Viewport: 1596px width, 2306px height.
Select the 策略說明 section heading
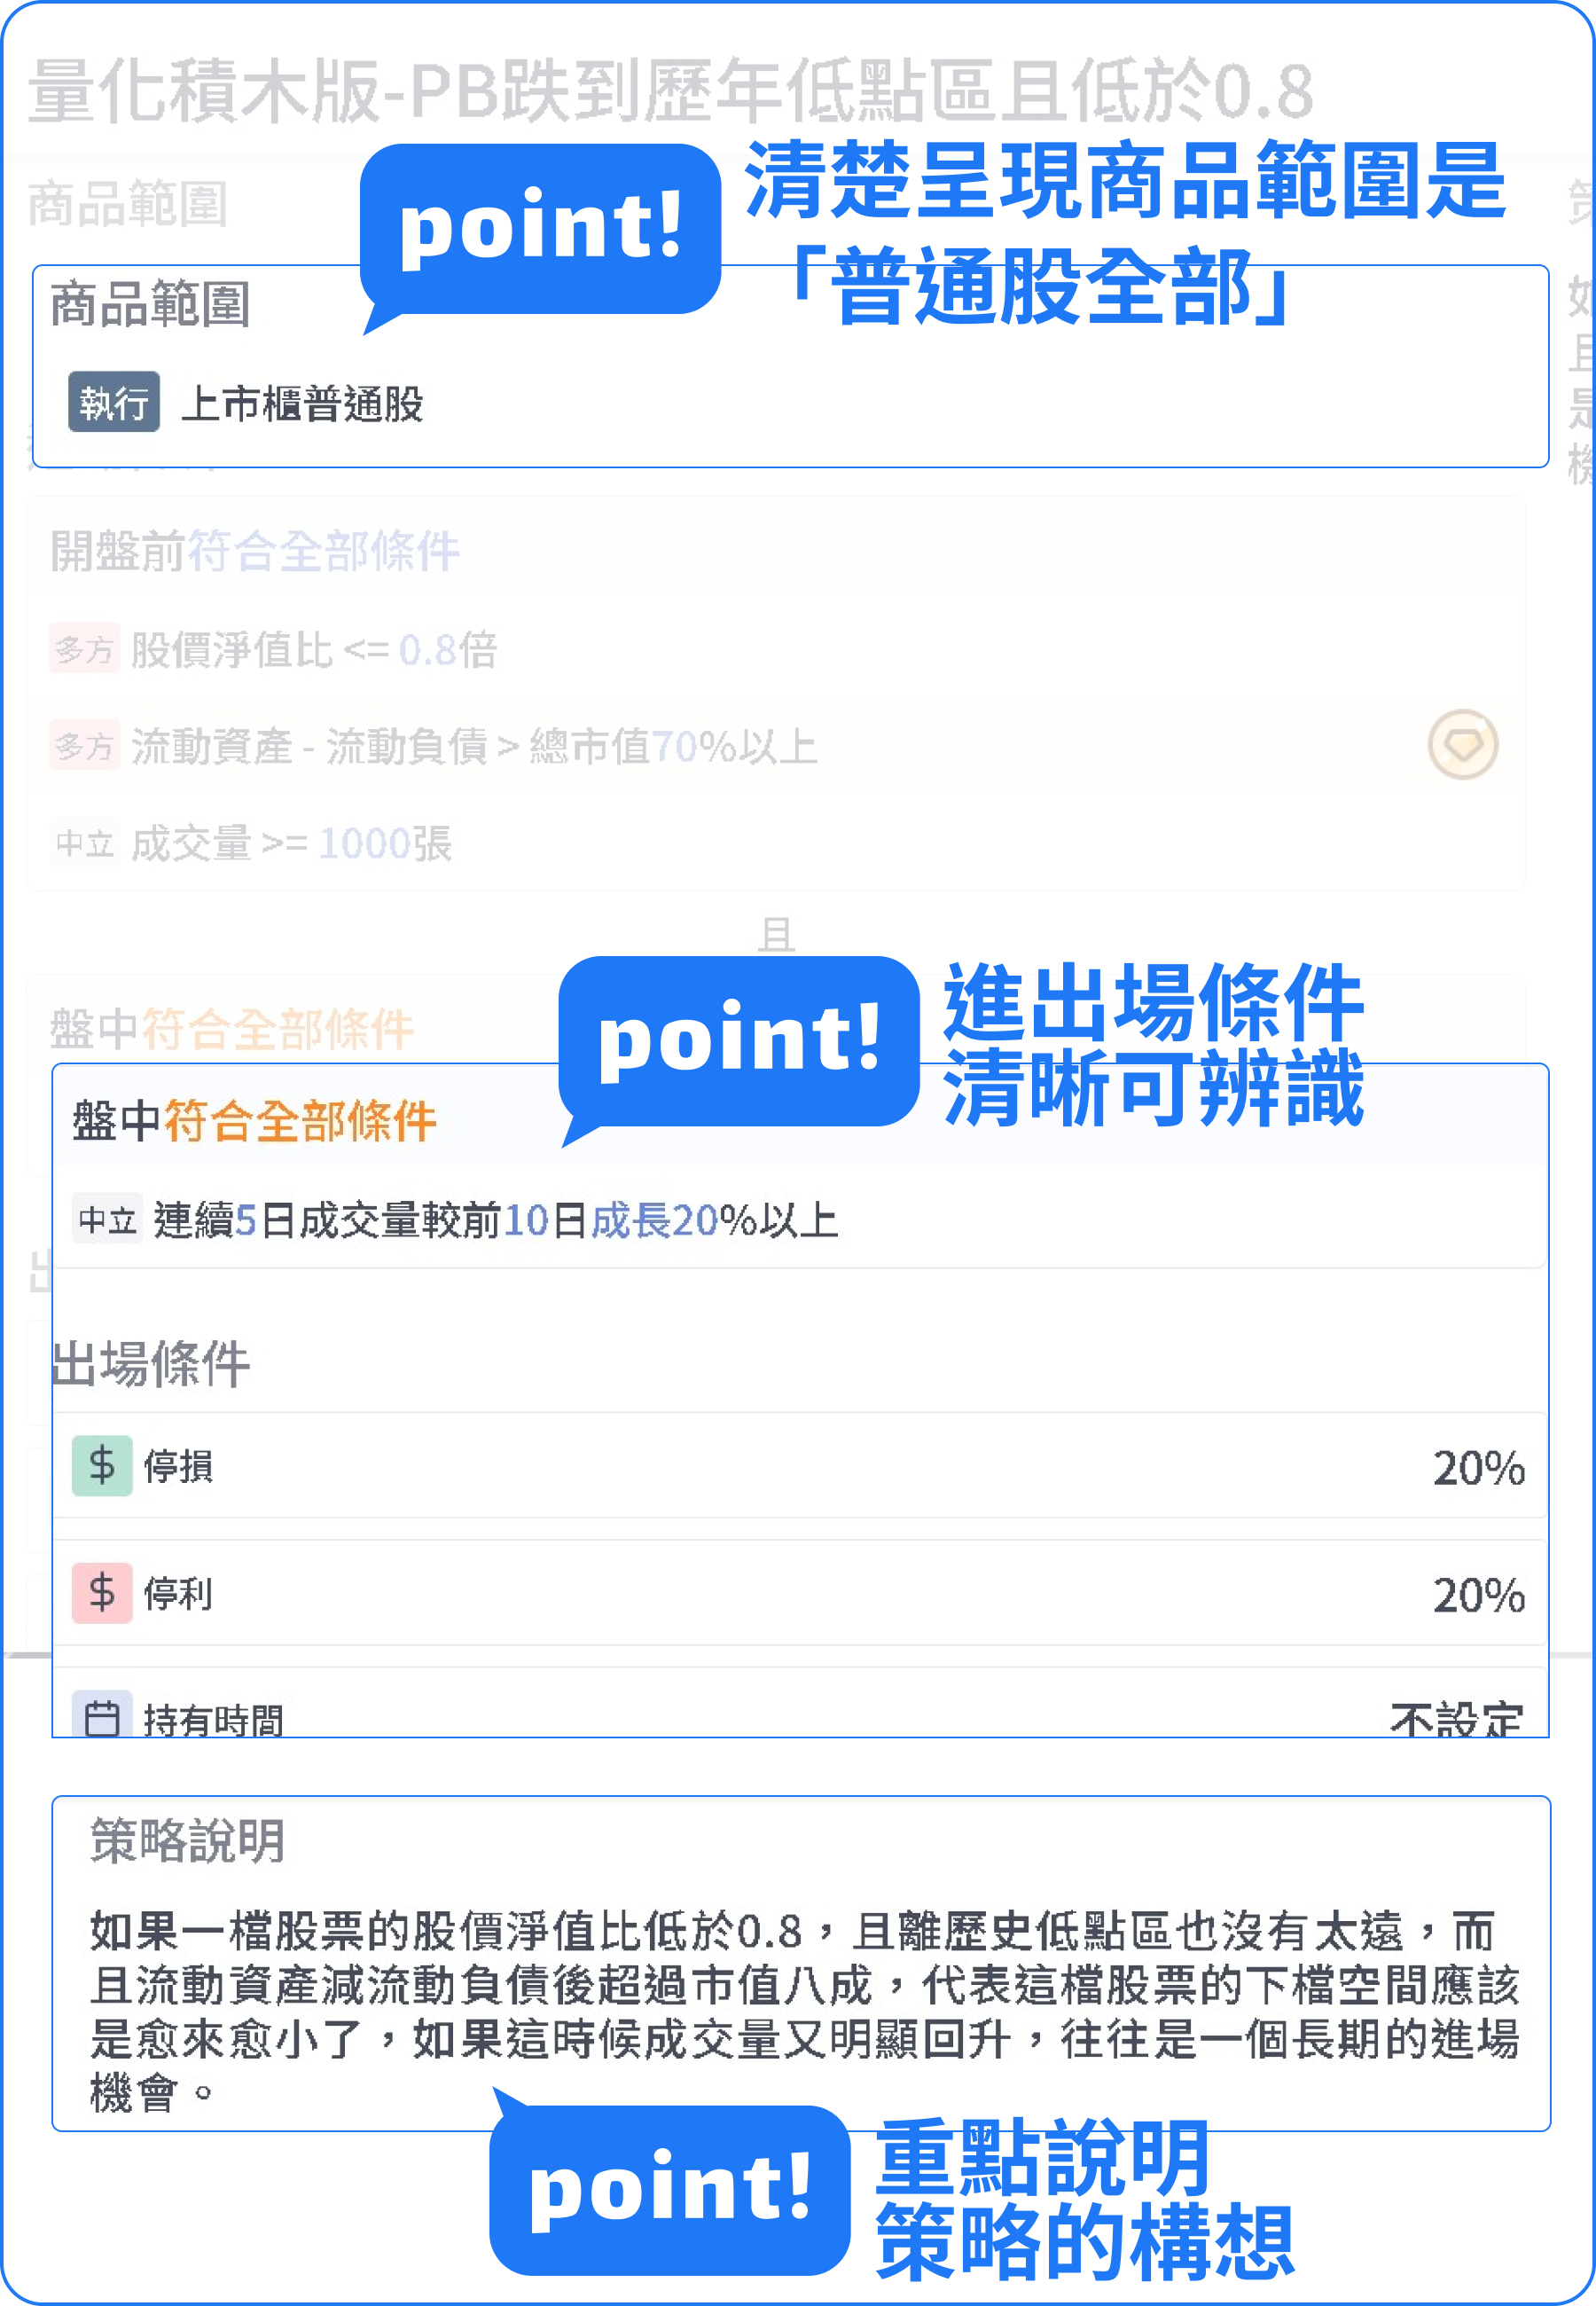coord(187,1841)
